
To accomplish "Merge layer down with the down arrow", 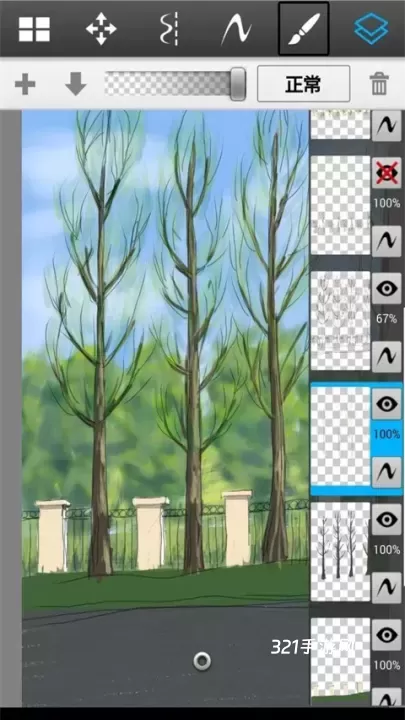I will click(x=76, y=84).
